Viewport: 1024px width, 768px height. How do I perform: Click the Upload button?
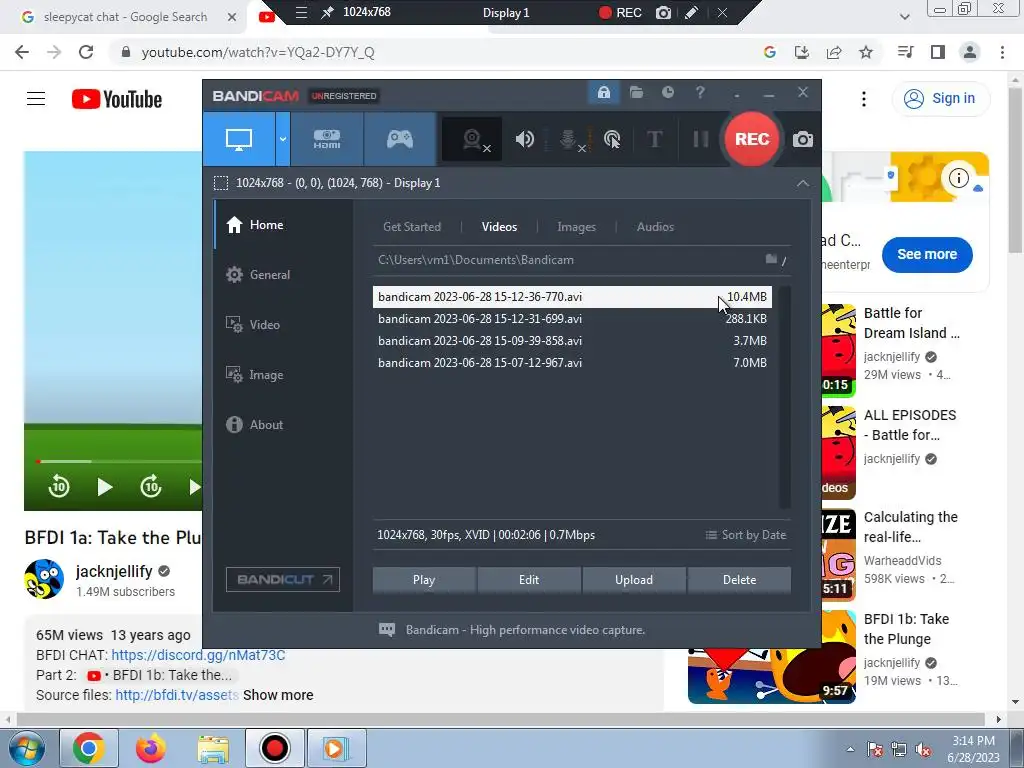(633, 580)
